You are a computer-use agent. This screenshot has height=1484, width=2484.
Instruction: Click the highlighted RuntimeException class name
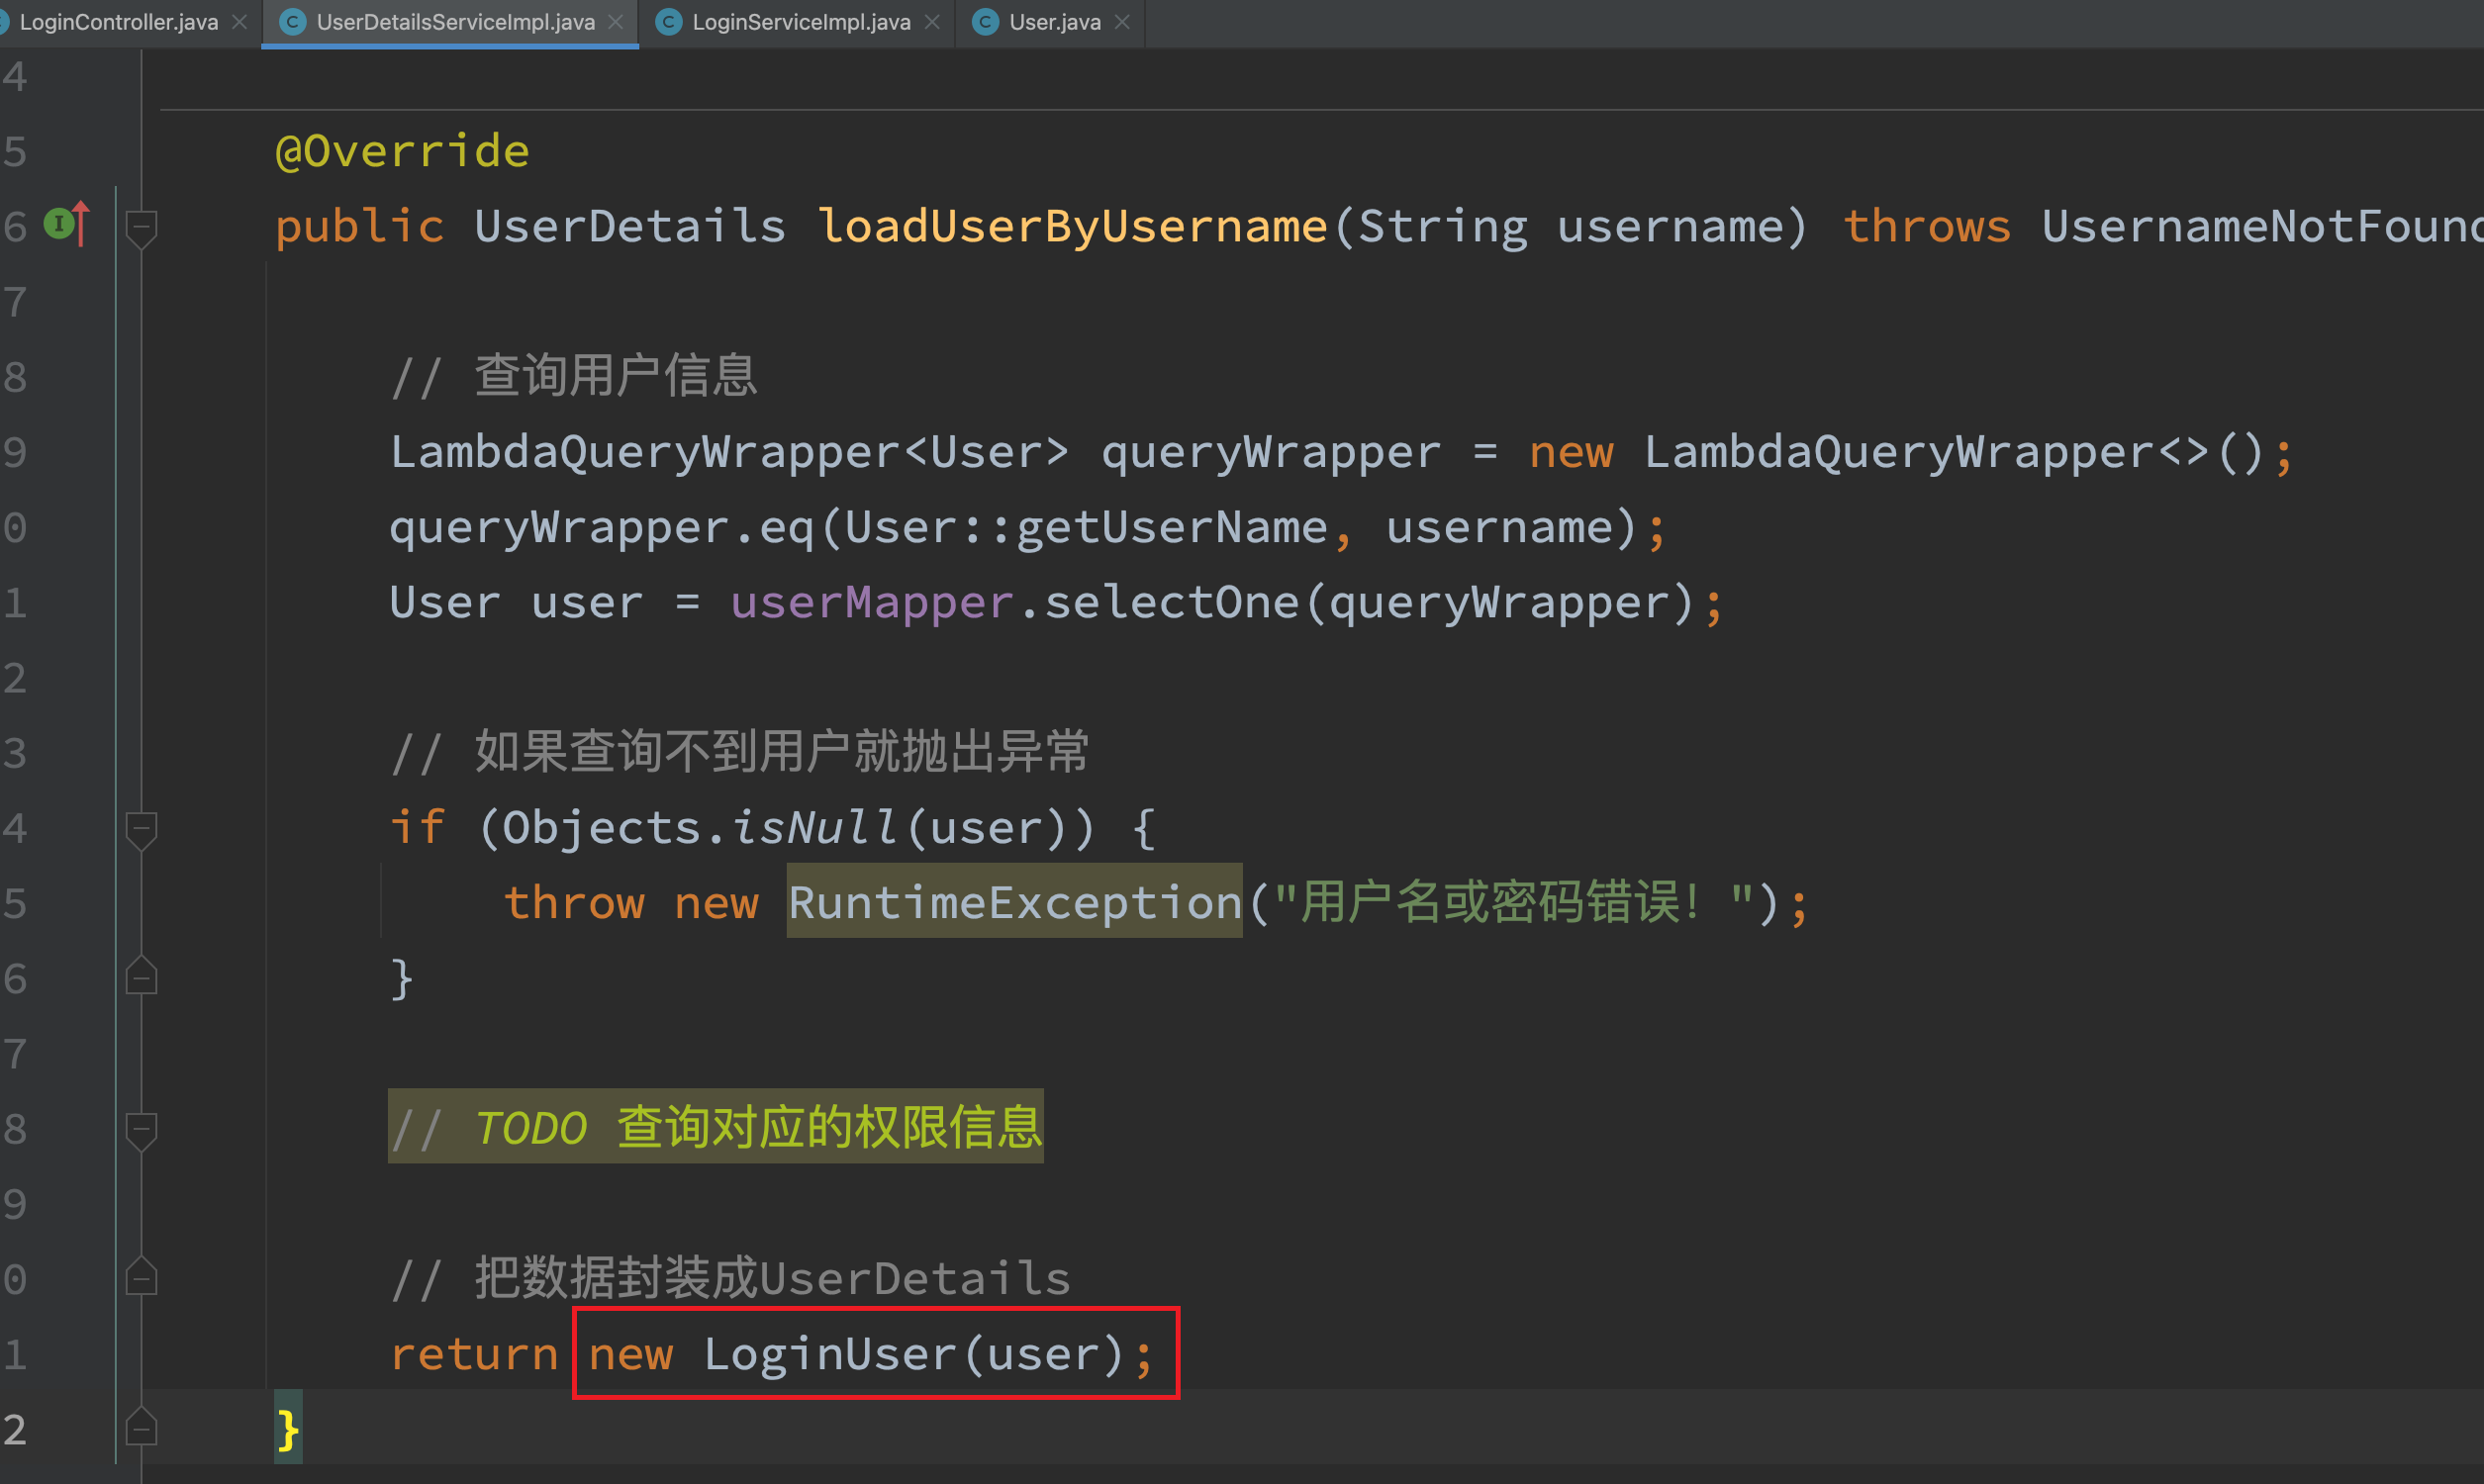click(x=1014, y=902)
